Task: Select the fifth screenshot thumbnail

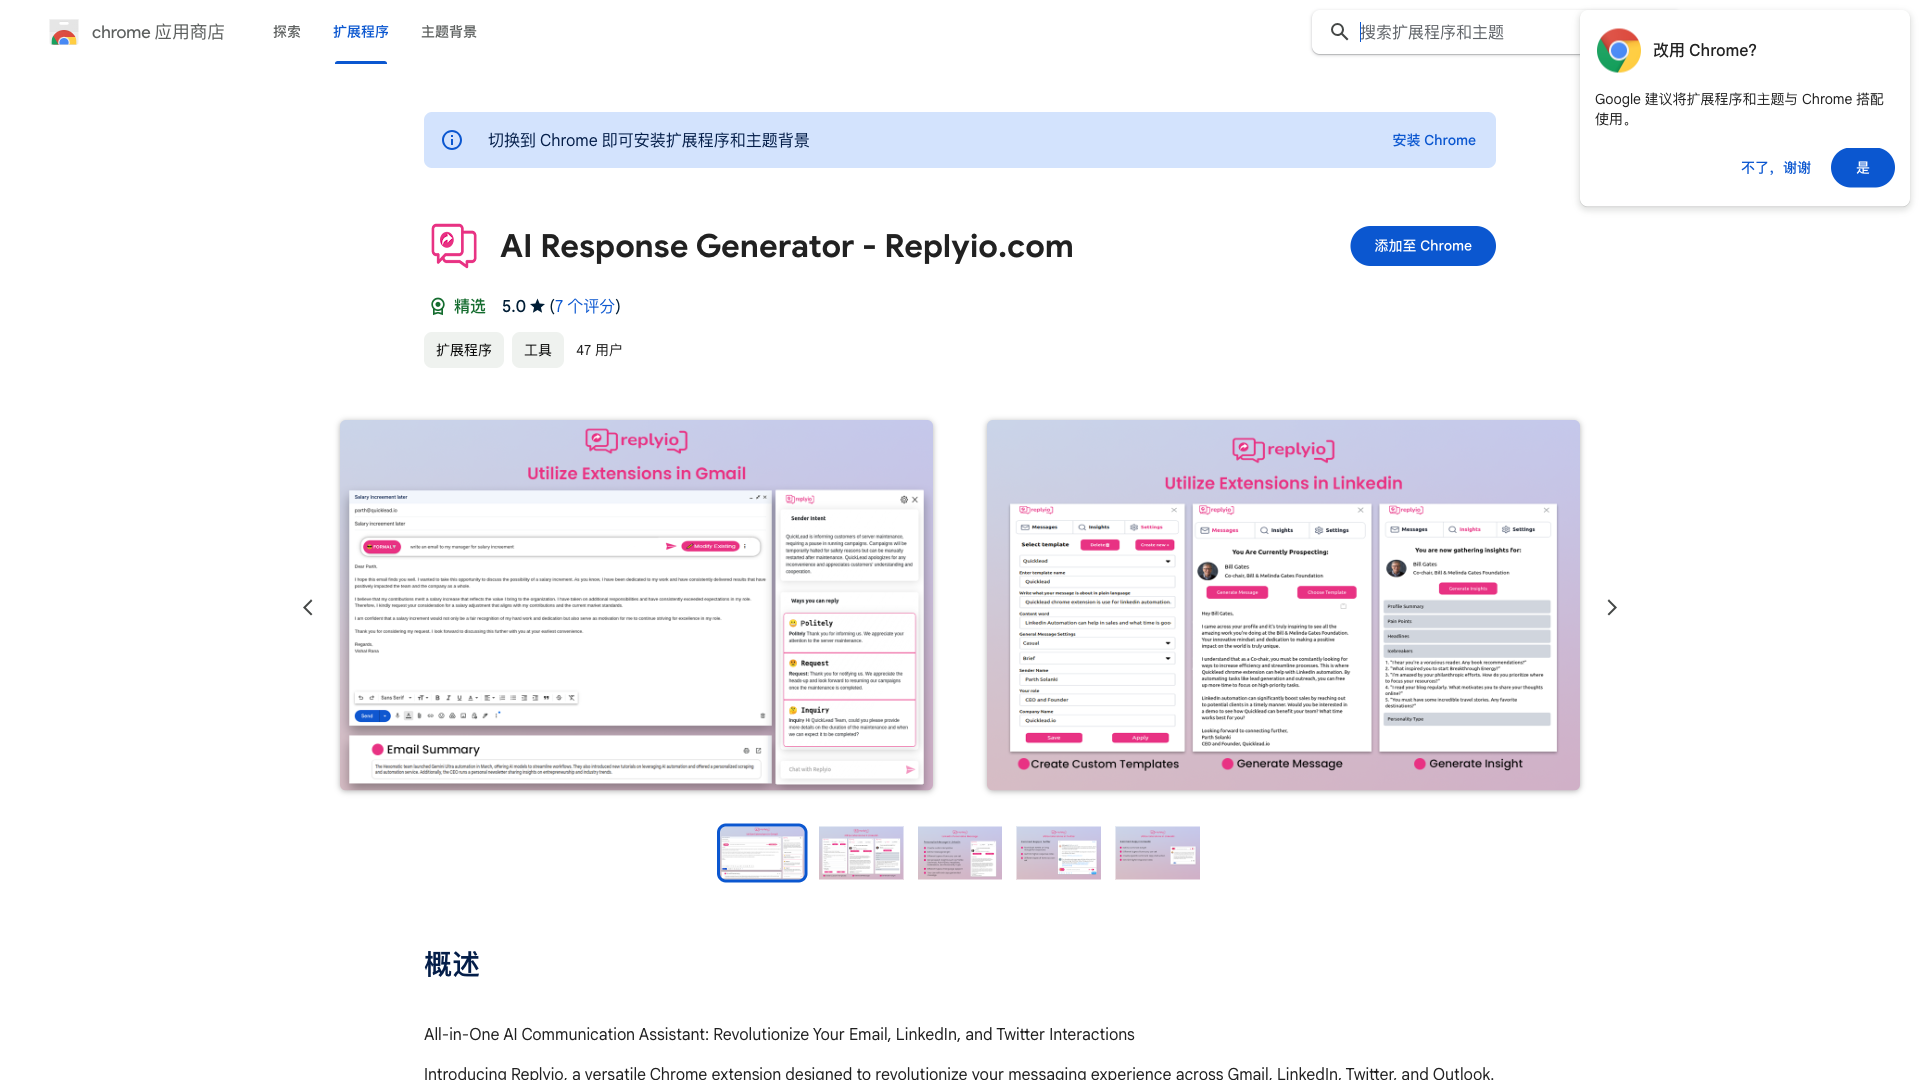Action: (x=1157, y=853)
